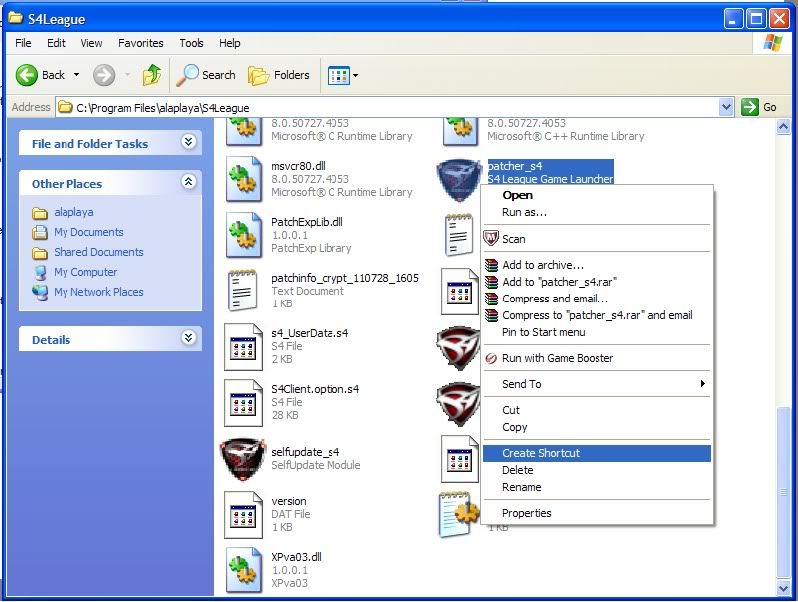Open My Computer link
Viewport: 798px width, 602px height.
tap(86, 272)
